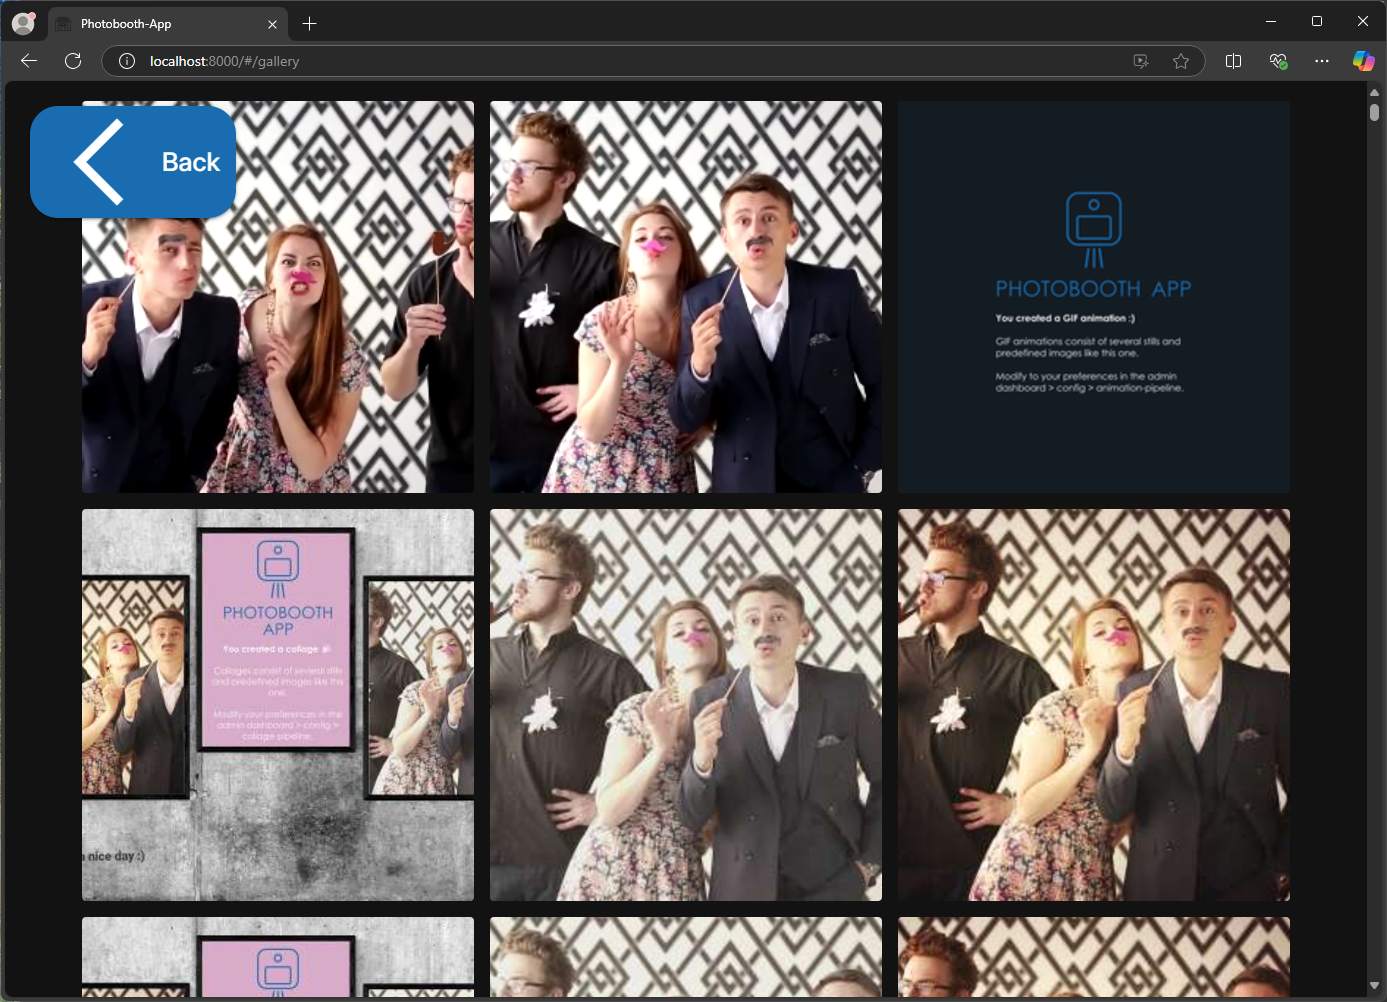Maximize the browser window
The width and height of the screenshot is (1387, 1002).
1317,21
